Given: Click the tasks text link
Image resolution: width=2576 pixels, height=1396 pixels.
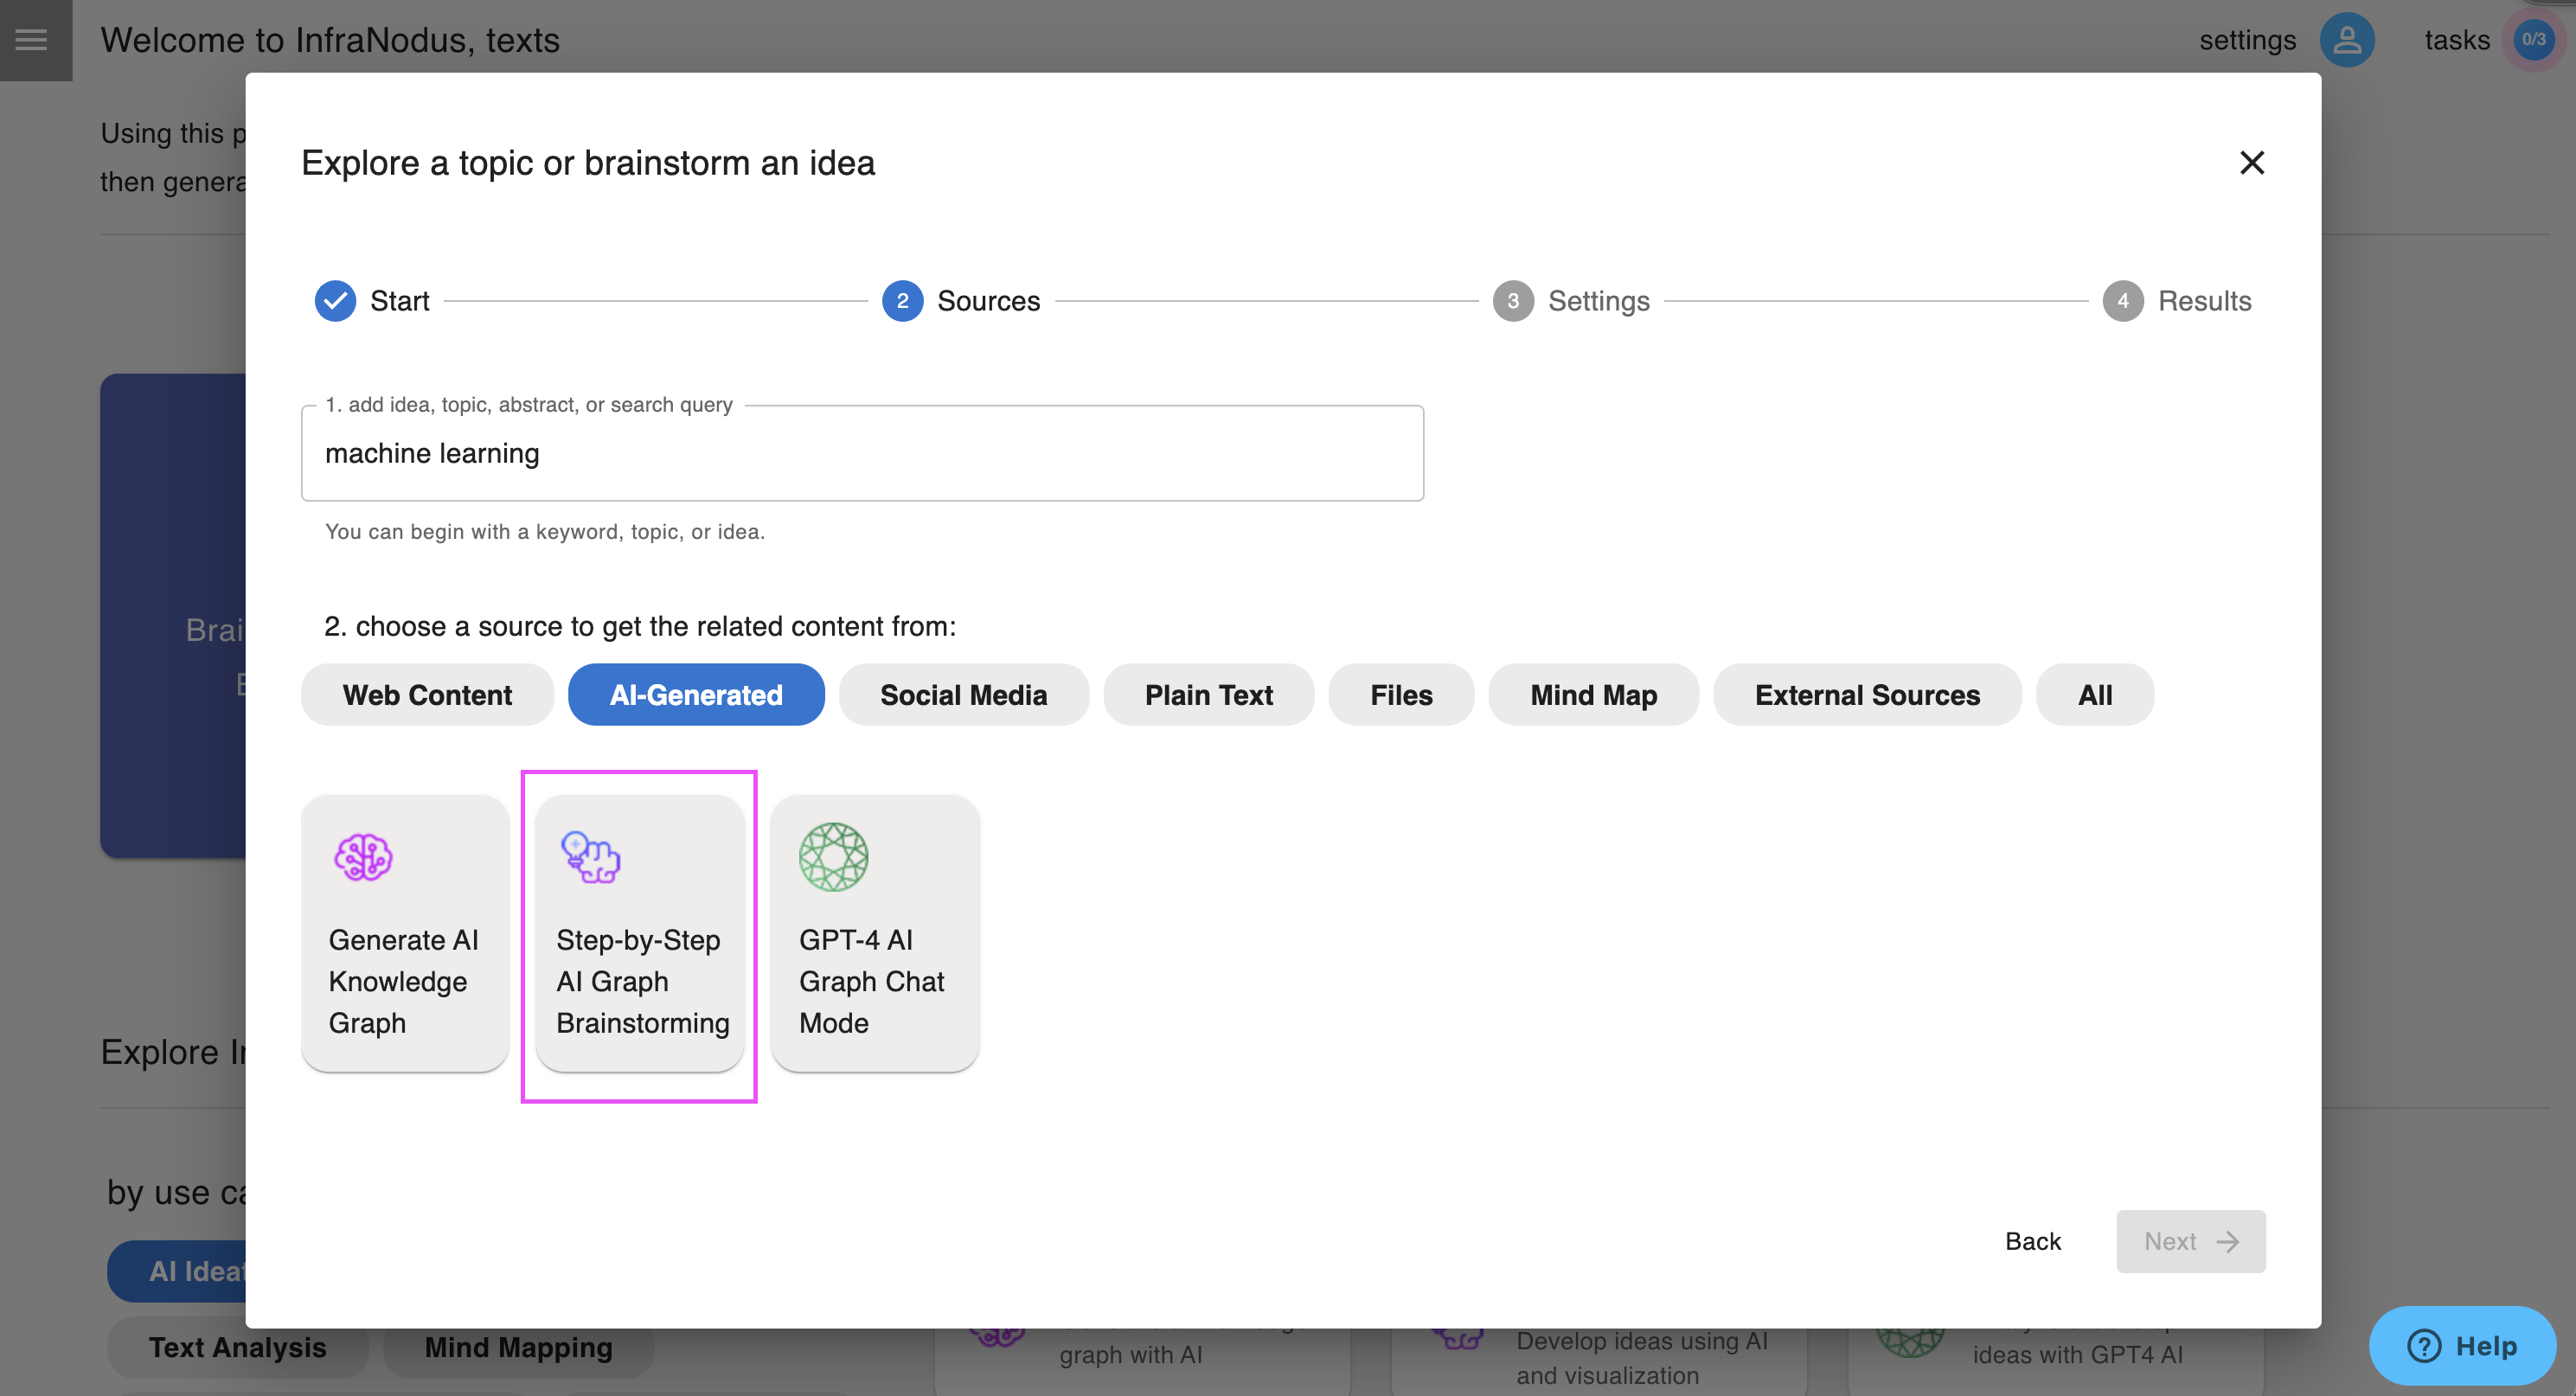Looking at the screenshot, I should click(2456, 40).
